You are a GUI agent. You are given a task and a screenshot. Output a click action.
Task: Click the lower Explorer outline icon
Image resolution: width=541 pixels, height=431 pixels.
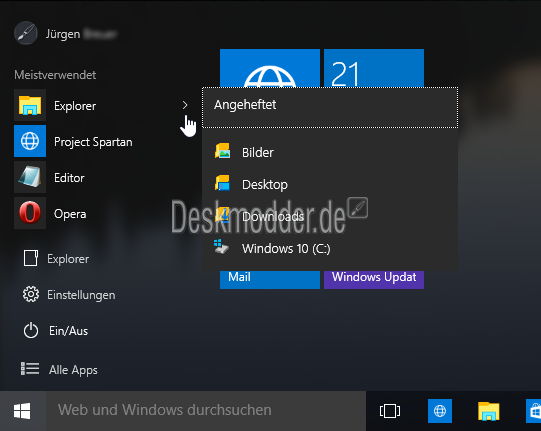pyautogui.click(x=31, y=258)
